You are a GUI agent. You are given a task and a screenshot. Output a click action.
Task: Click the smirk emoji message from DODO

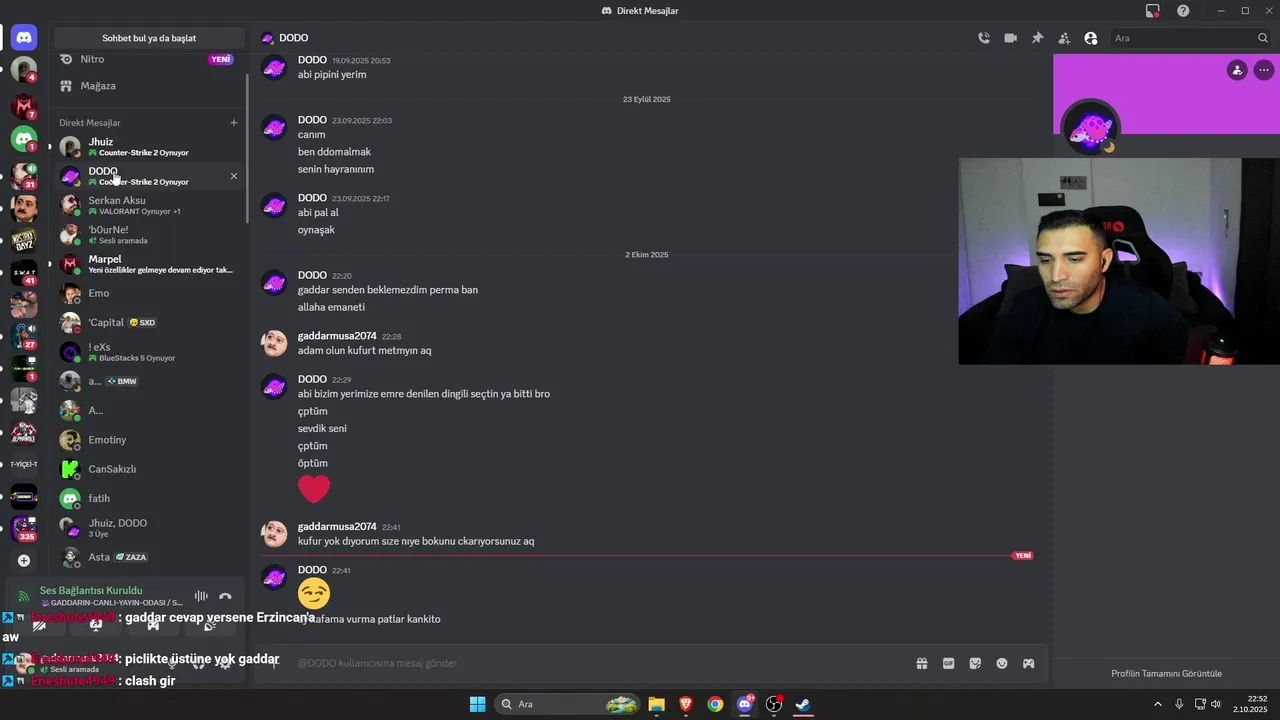(x=314, y=594)
